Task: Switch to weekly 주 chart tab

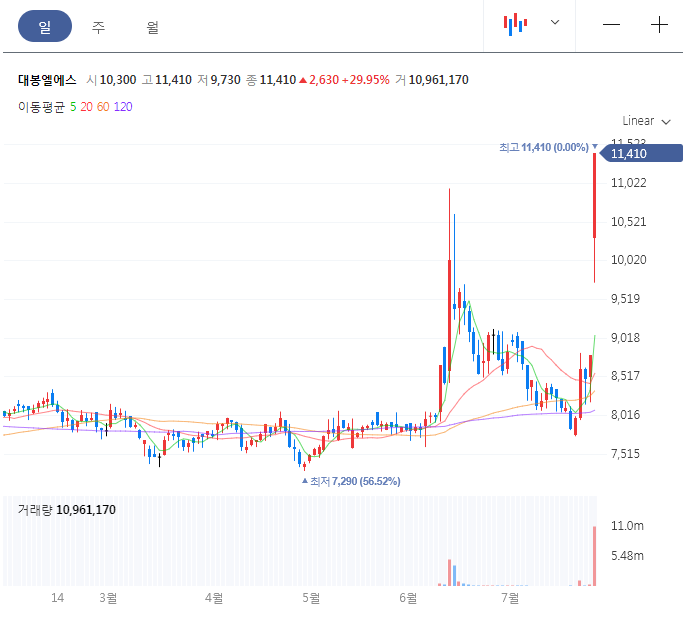Action: pos(98,27)
